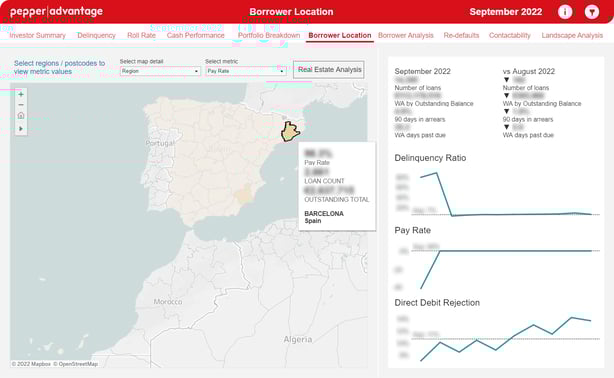Expand map tools arrow icon
Viewport: 614px width, 378px height.
21,128
